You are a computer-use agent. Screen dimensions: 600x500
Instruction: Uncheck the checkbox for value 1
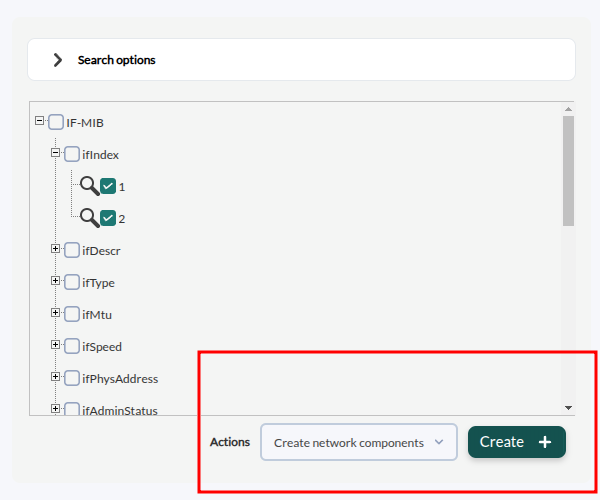108,186
